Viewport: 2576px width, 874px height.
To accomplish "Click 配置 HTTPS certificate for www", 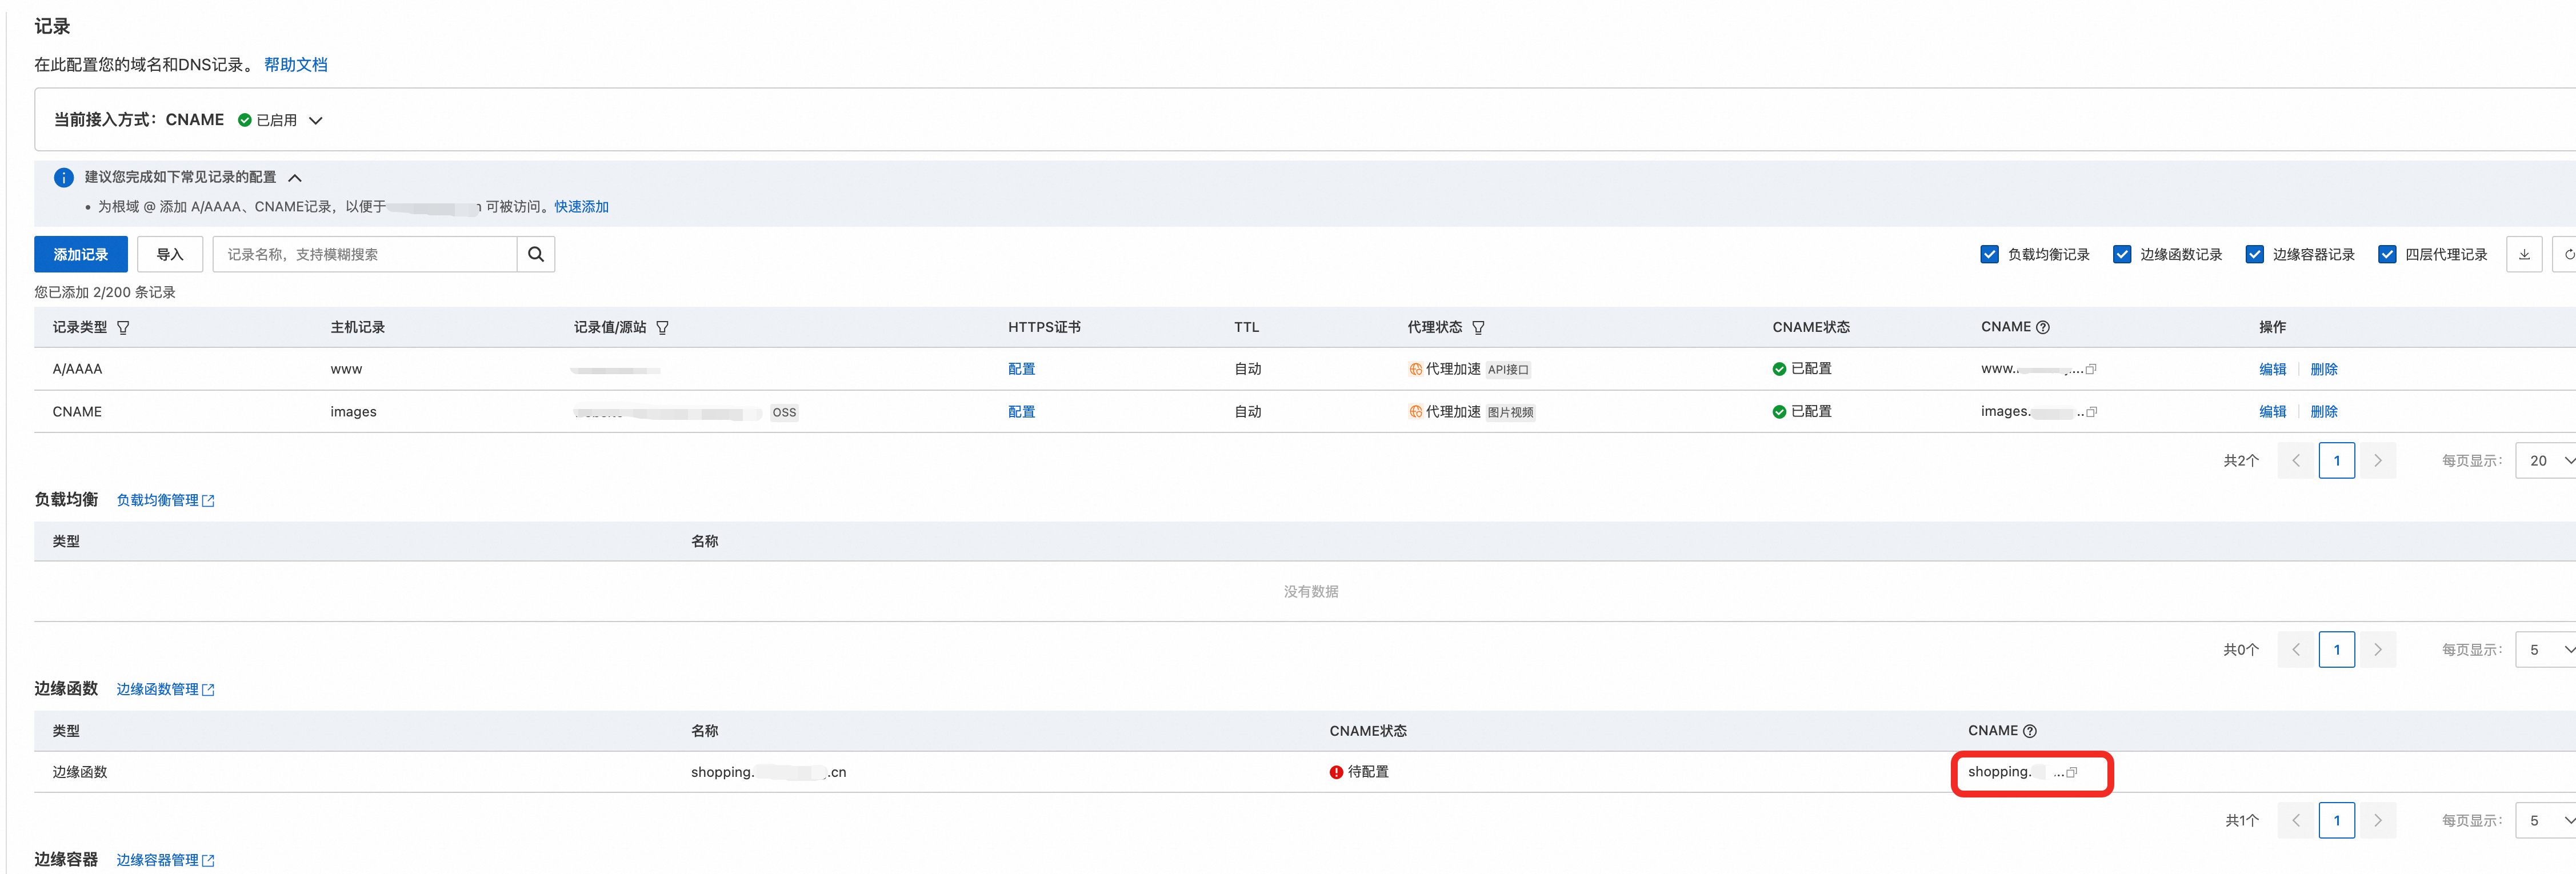I will click(1021, 369).
